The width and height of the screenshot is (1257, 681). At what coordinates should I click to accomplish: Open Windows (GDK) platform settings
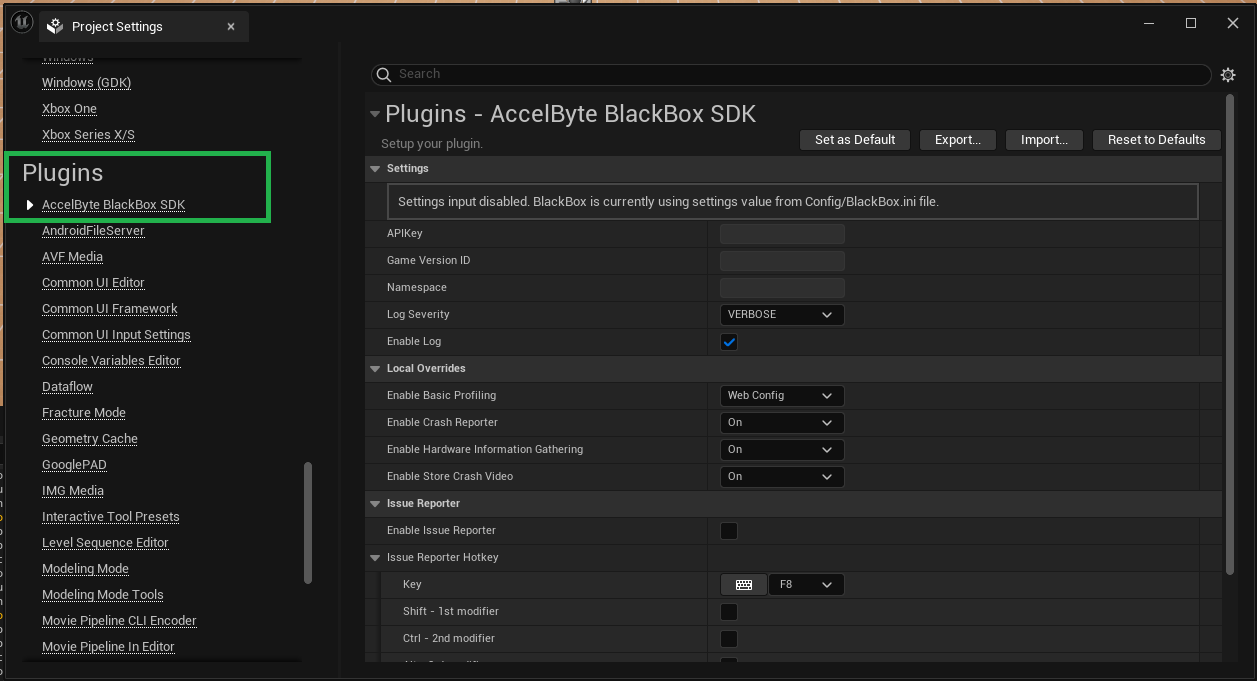point(86,83)
